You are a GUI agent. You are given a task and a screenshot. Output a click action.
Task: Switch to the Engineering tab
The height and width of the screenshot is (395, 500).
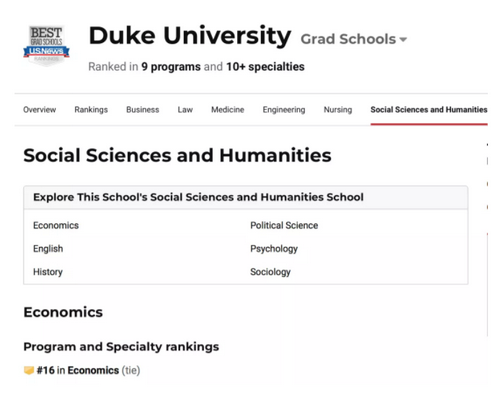tap(284, 110)
